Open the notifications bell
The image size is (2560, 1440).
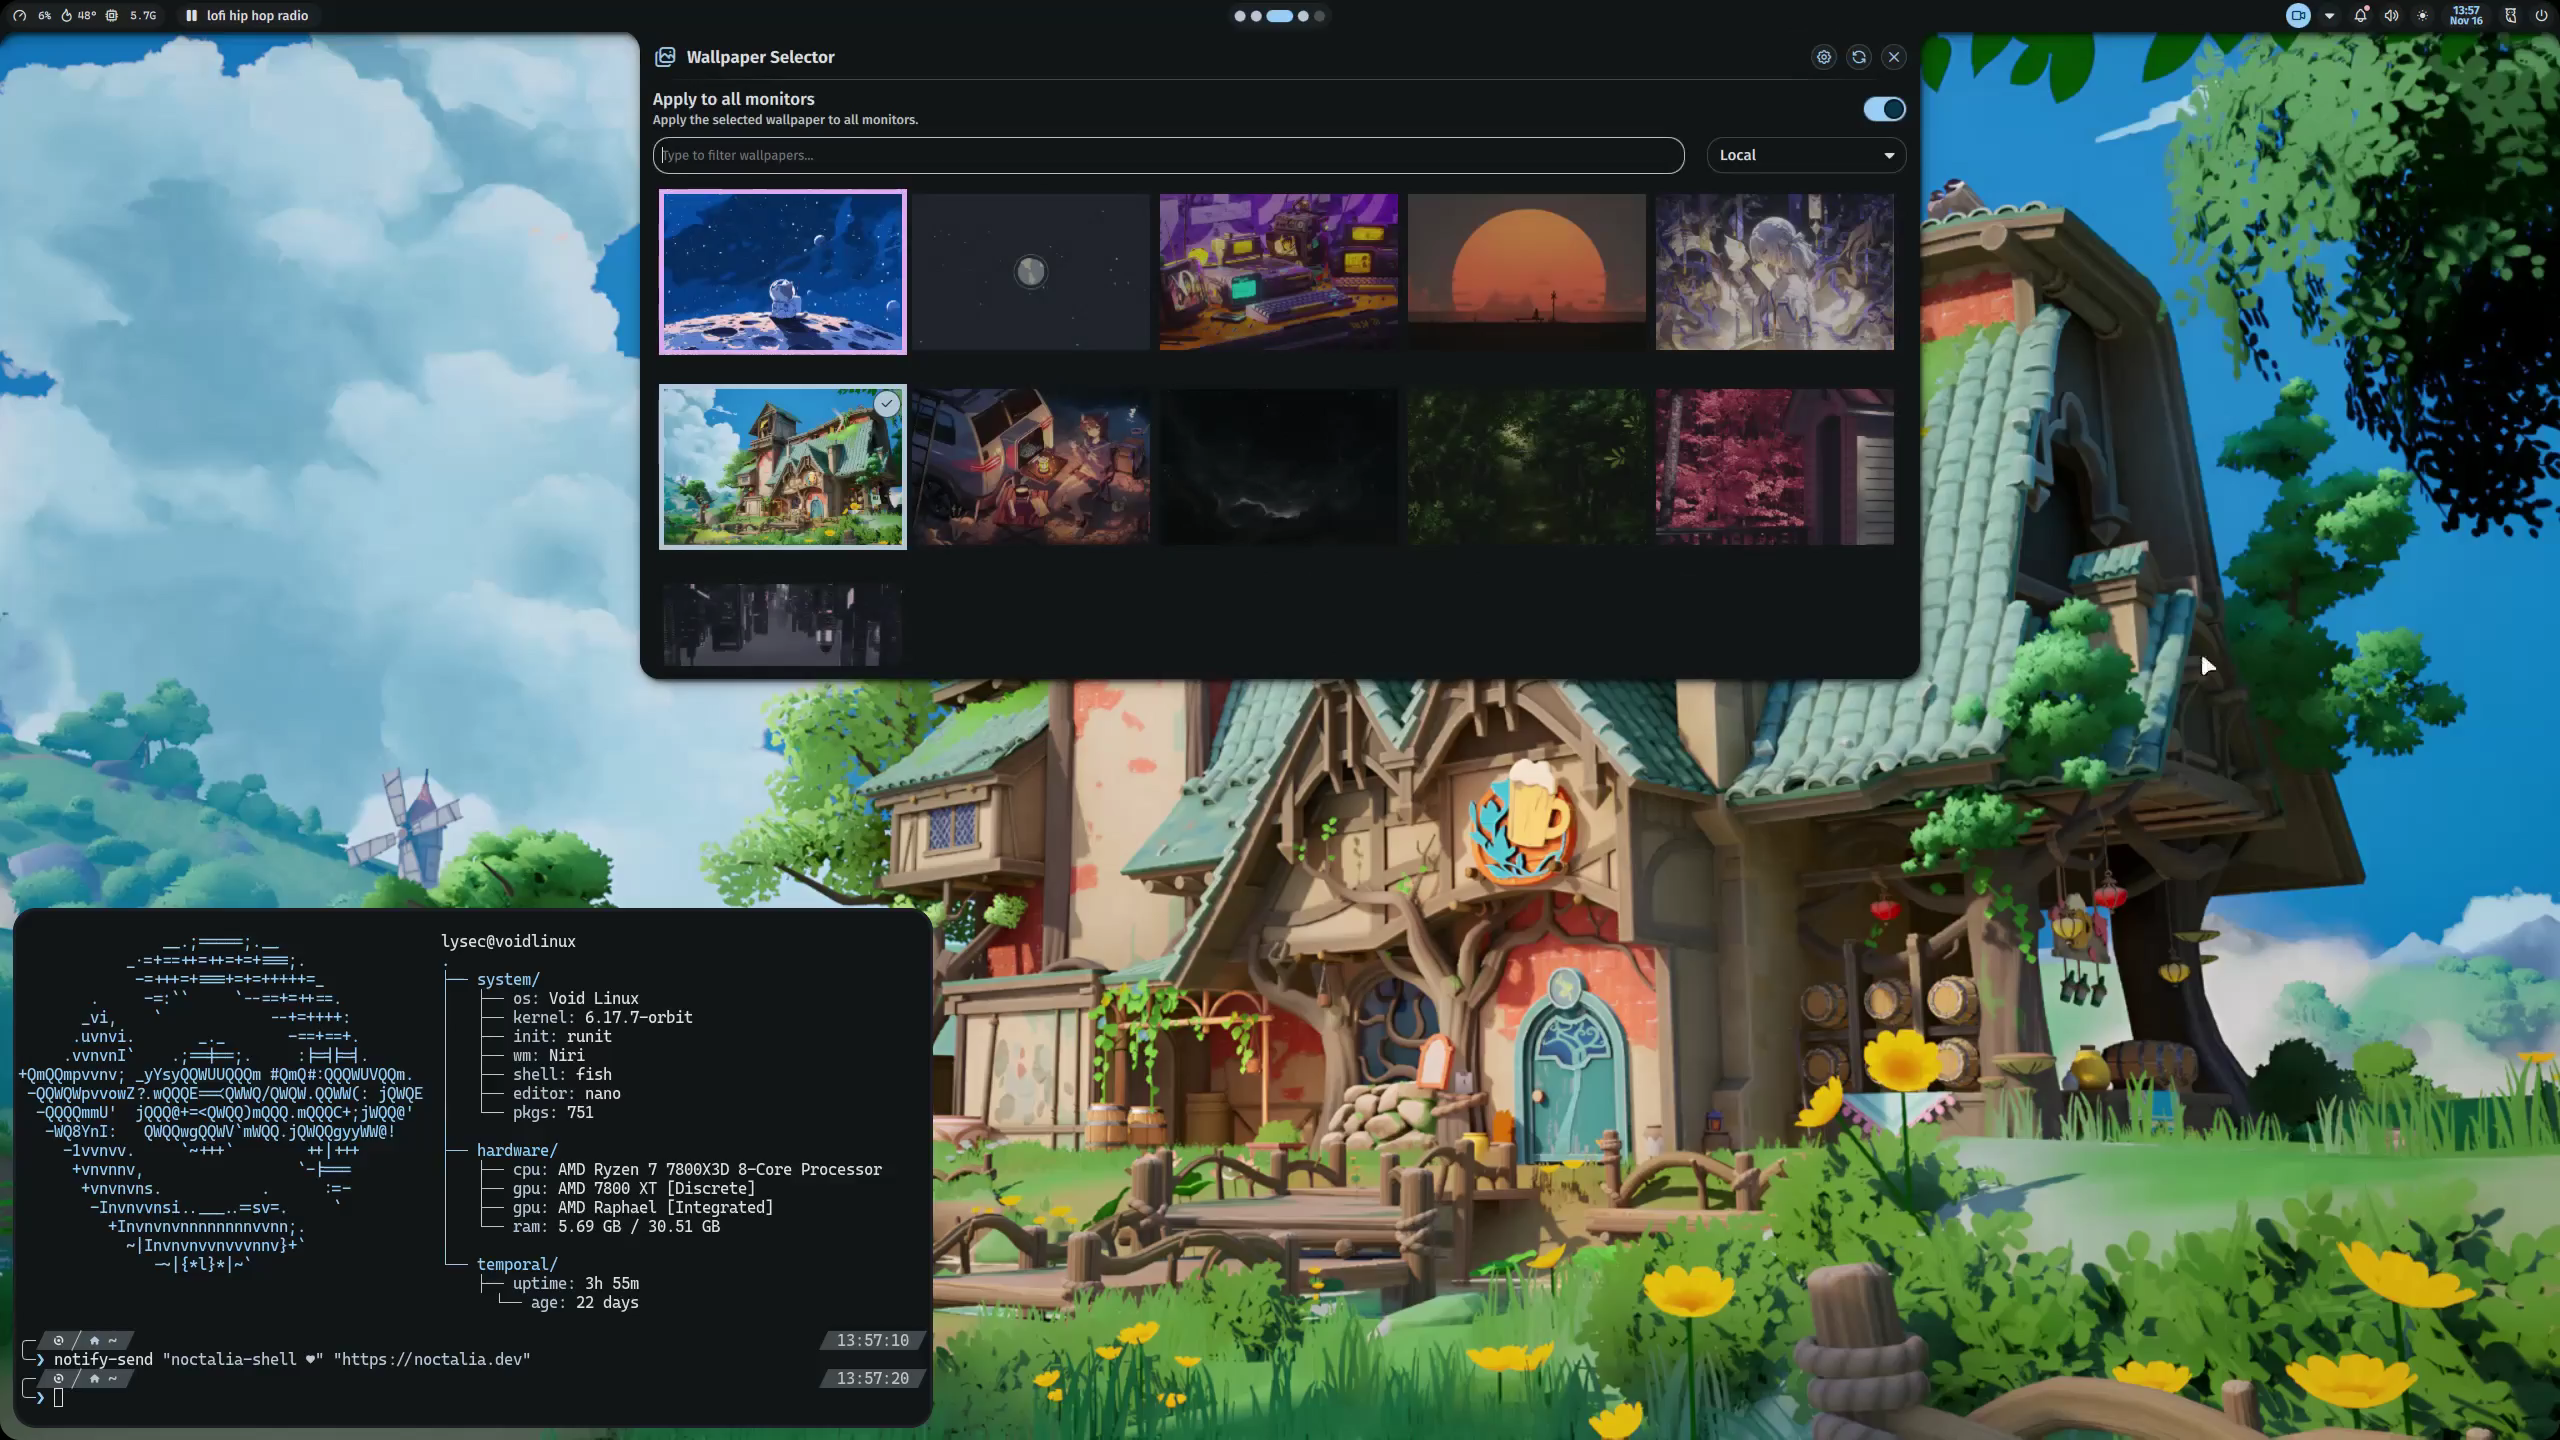2360,15
